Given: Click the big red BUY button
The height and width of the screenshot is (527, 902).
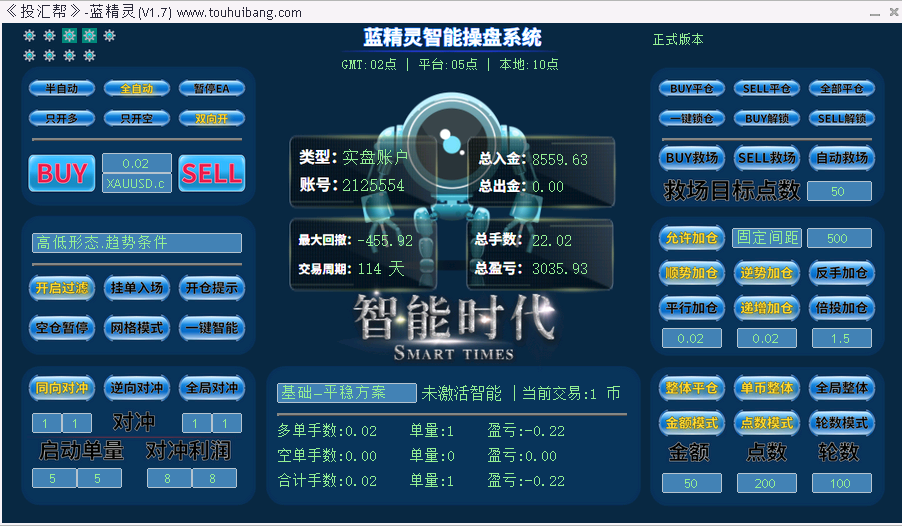Looking at the screenshot, I should click(62, 173).
